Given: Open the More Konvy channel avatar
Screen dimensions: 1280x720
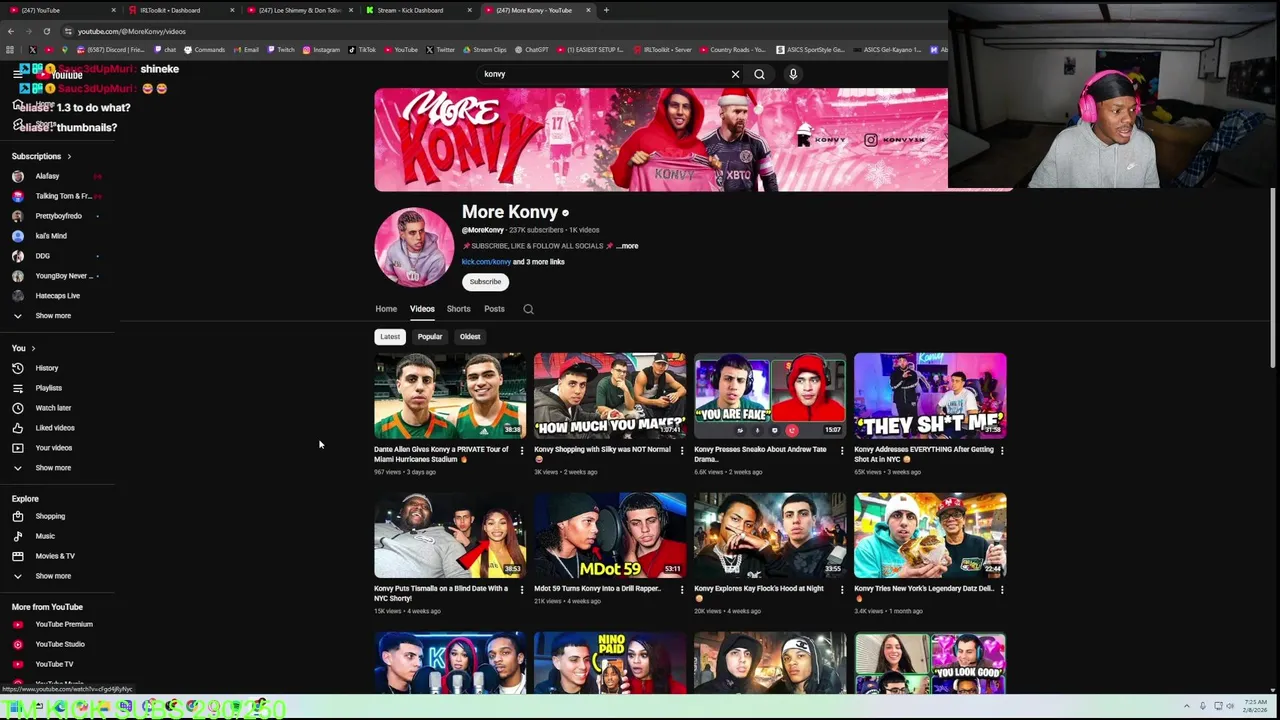Looking at the screenshot, I should pyautogui.click(x=414, y=247).
